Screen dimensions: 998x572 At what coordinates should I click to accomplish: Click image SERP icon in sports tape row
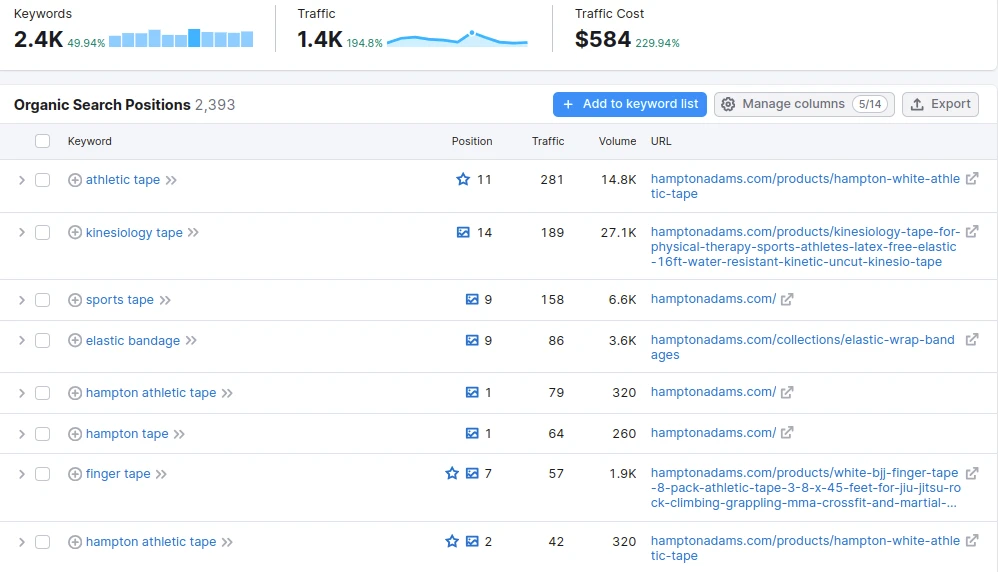(x=472, y=300)
